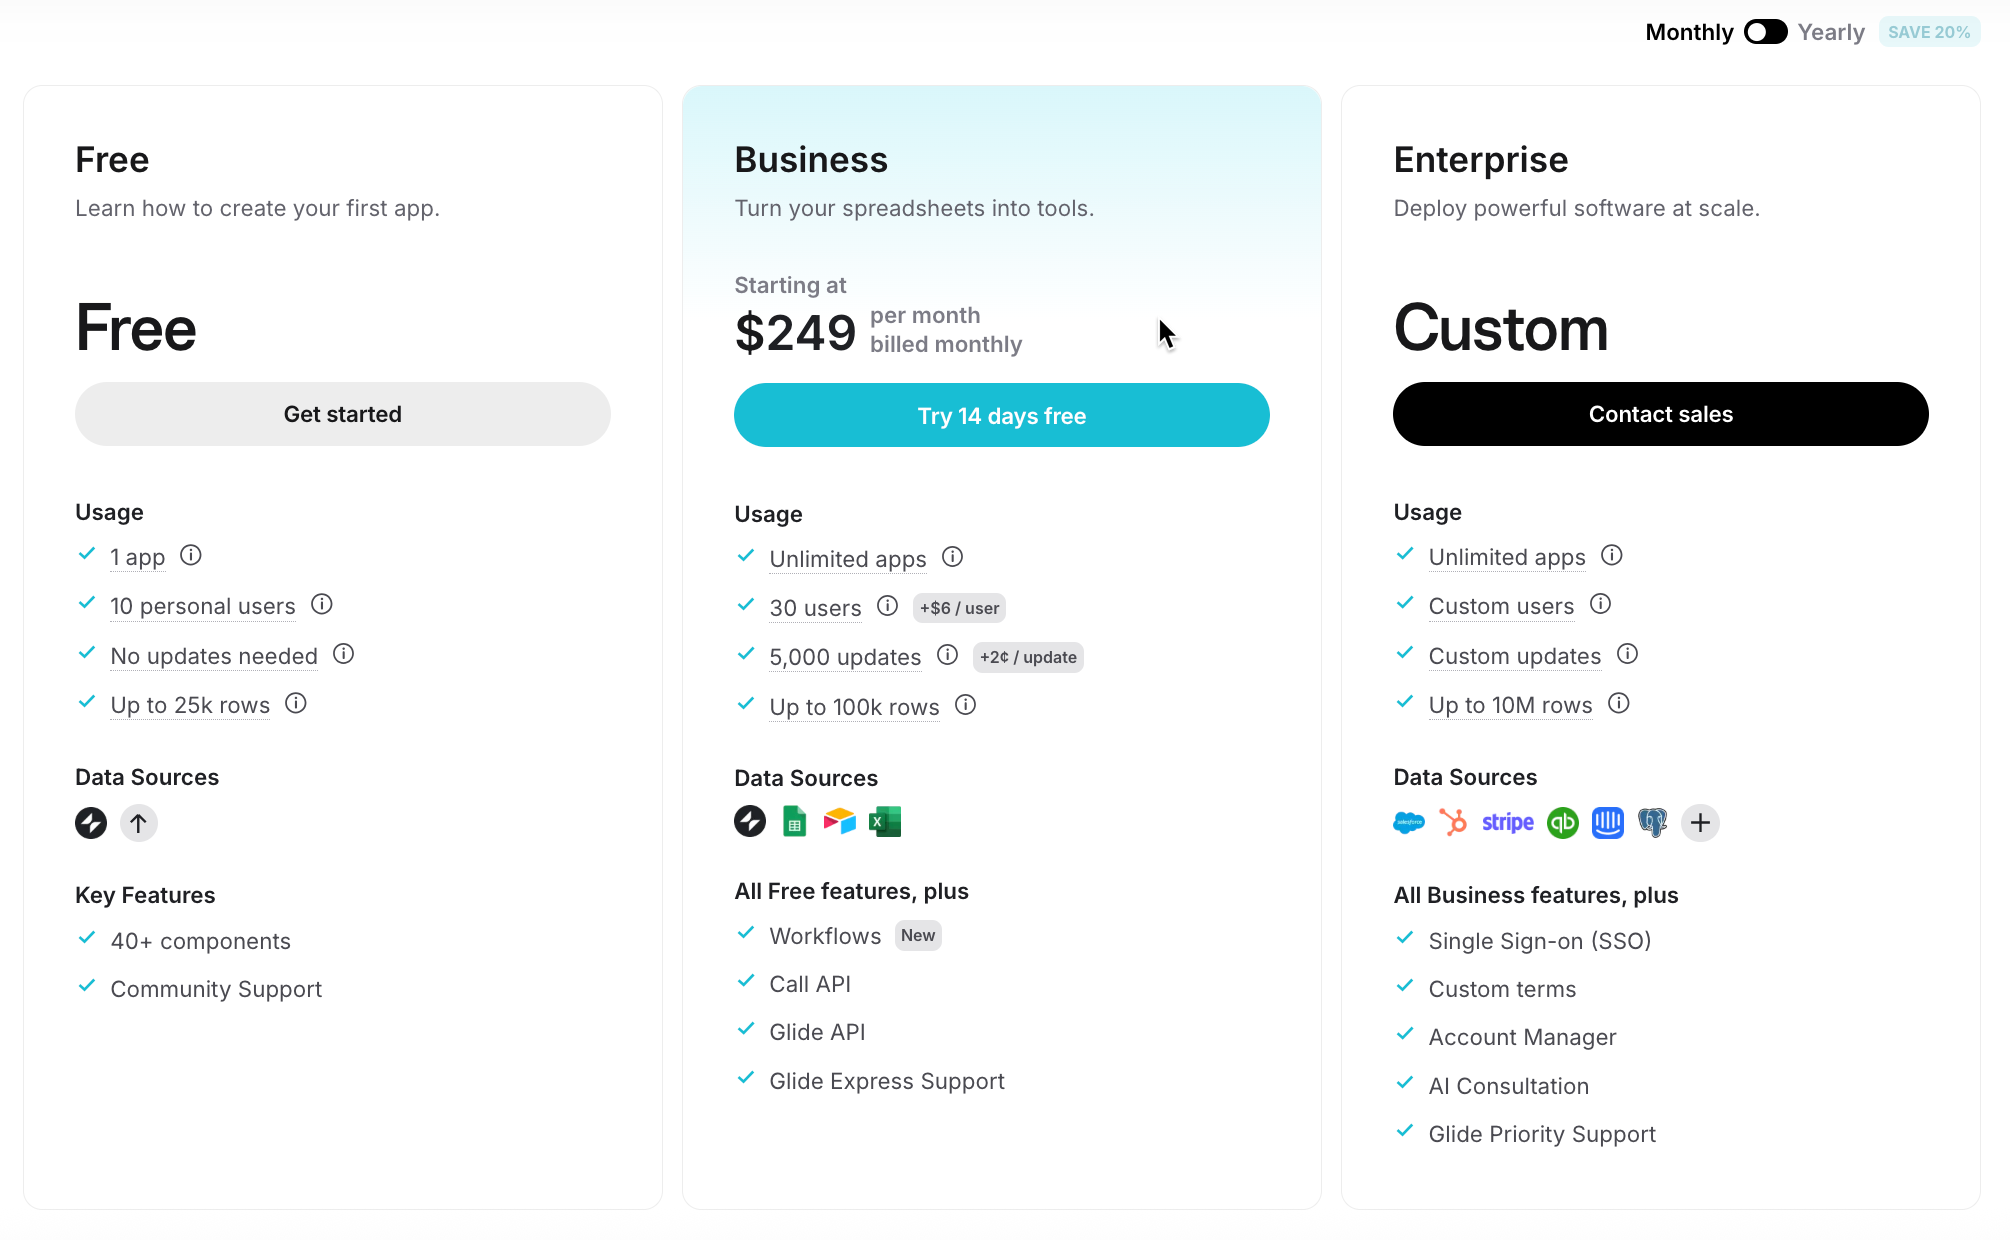The image size is (2010, 1240).
Task: Open info icon beside 30 users
Action: [887, 606]
